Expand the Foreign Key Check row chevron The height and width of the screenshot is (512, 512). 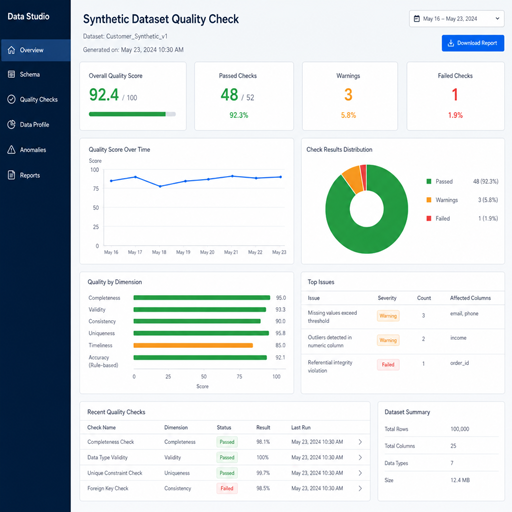pos(360,488)
